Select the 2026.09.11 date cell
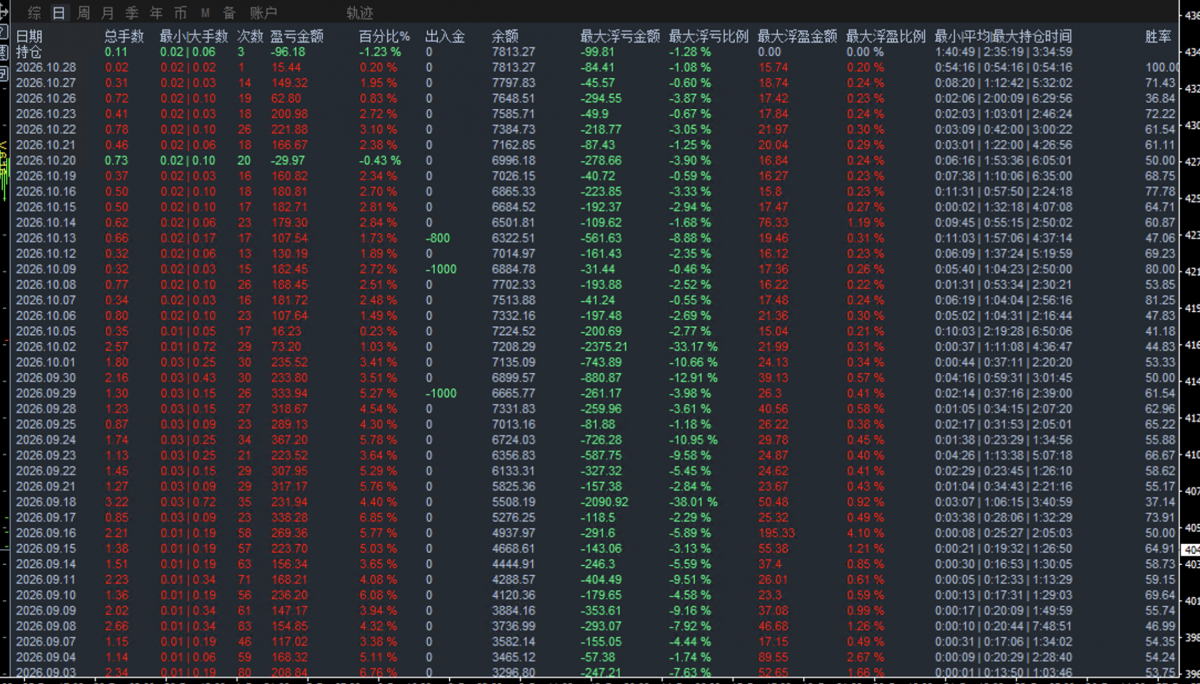 tap(46, 579)
